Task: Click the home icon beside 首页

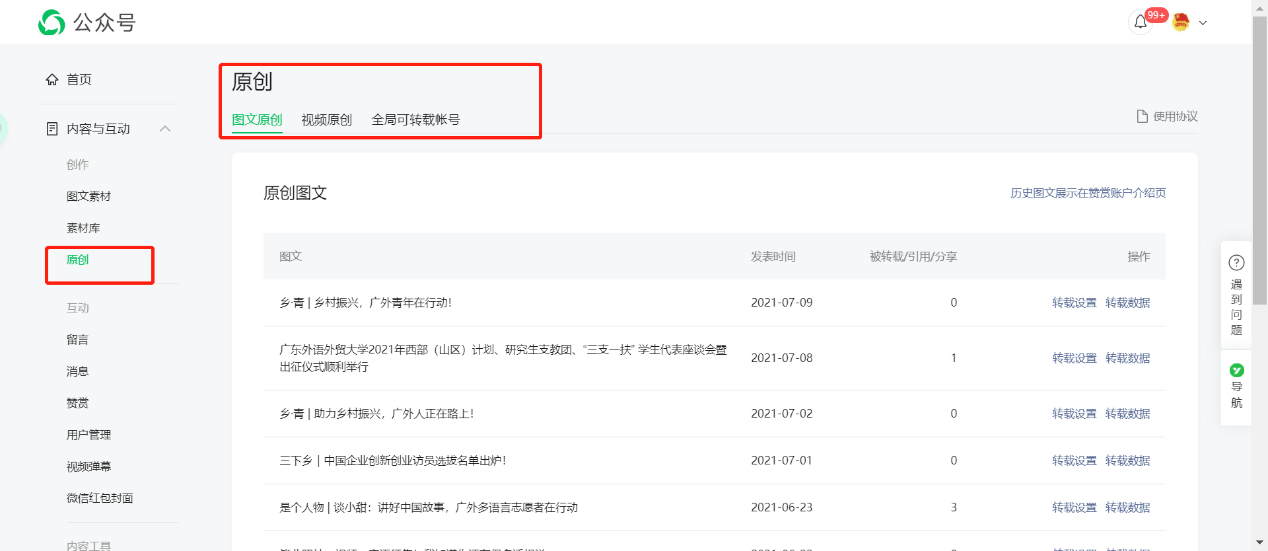Action: pyautogui.click(x=52, y=80)
